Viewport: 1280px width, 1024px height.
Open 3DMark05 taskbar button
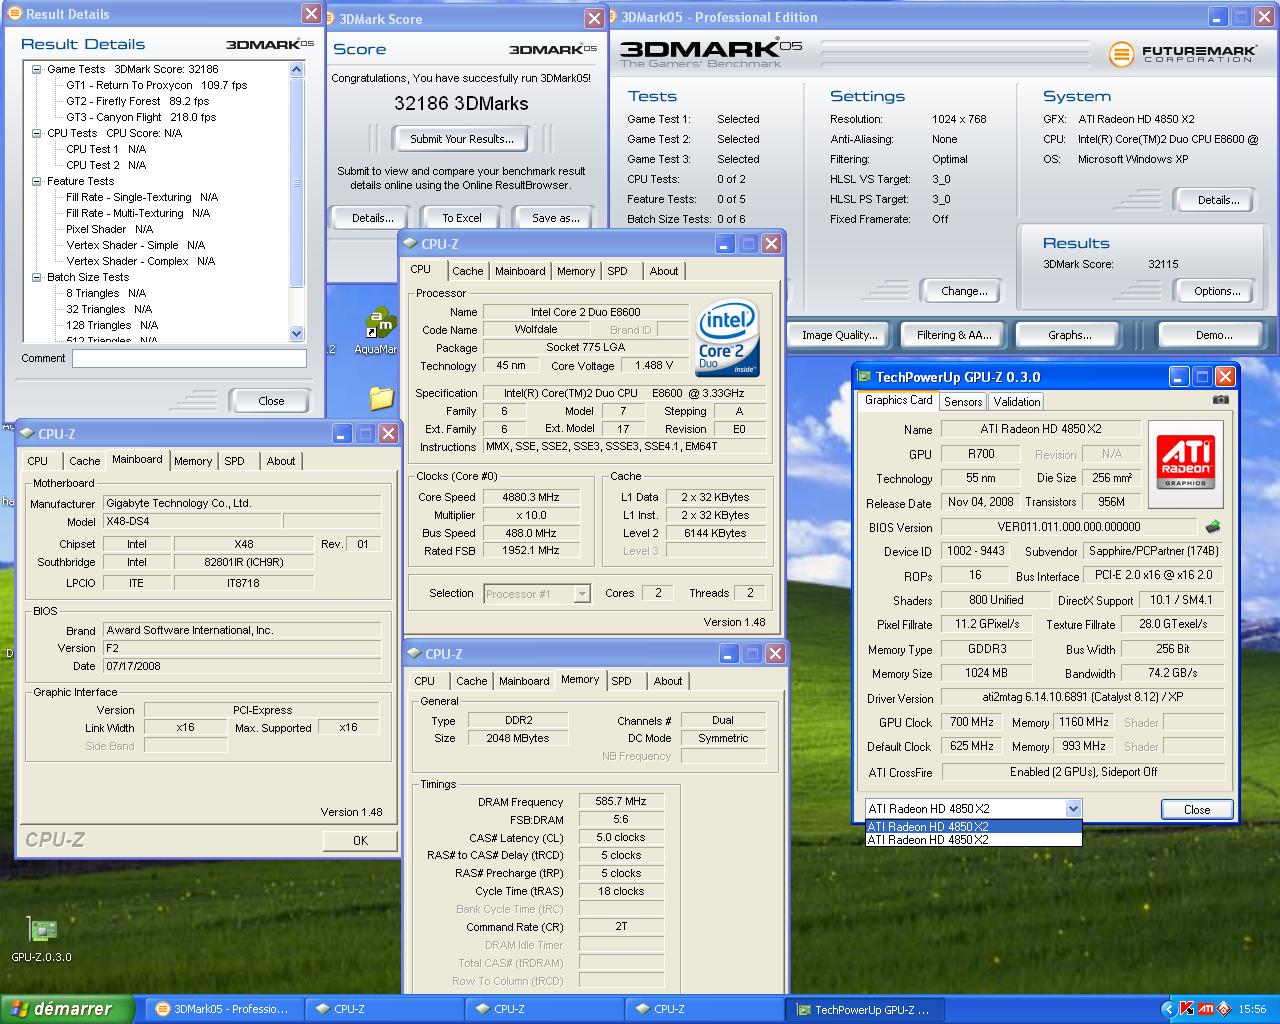point(223,1009)
